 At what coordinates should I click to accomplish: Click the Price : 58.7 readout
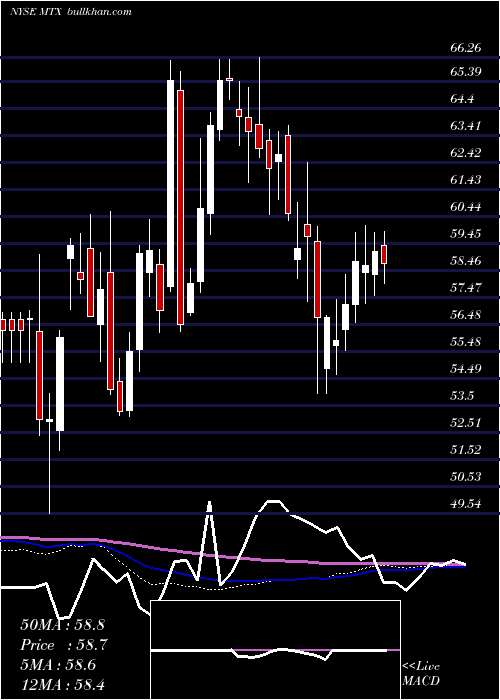point(64,645)
